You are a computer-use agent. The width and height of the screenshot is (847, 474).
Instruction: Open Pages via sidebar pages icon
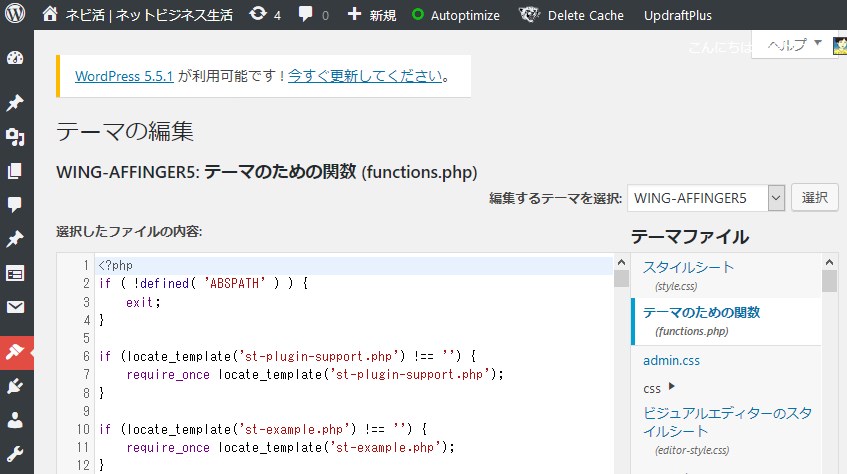tap(15, 171)
